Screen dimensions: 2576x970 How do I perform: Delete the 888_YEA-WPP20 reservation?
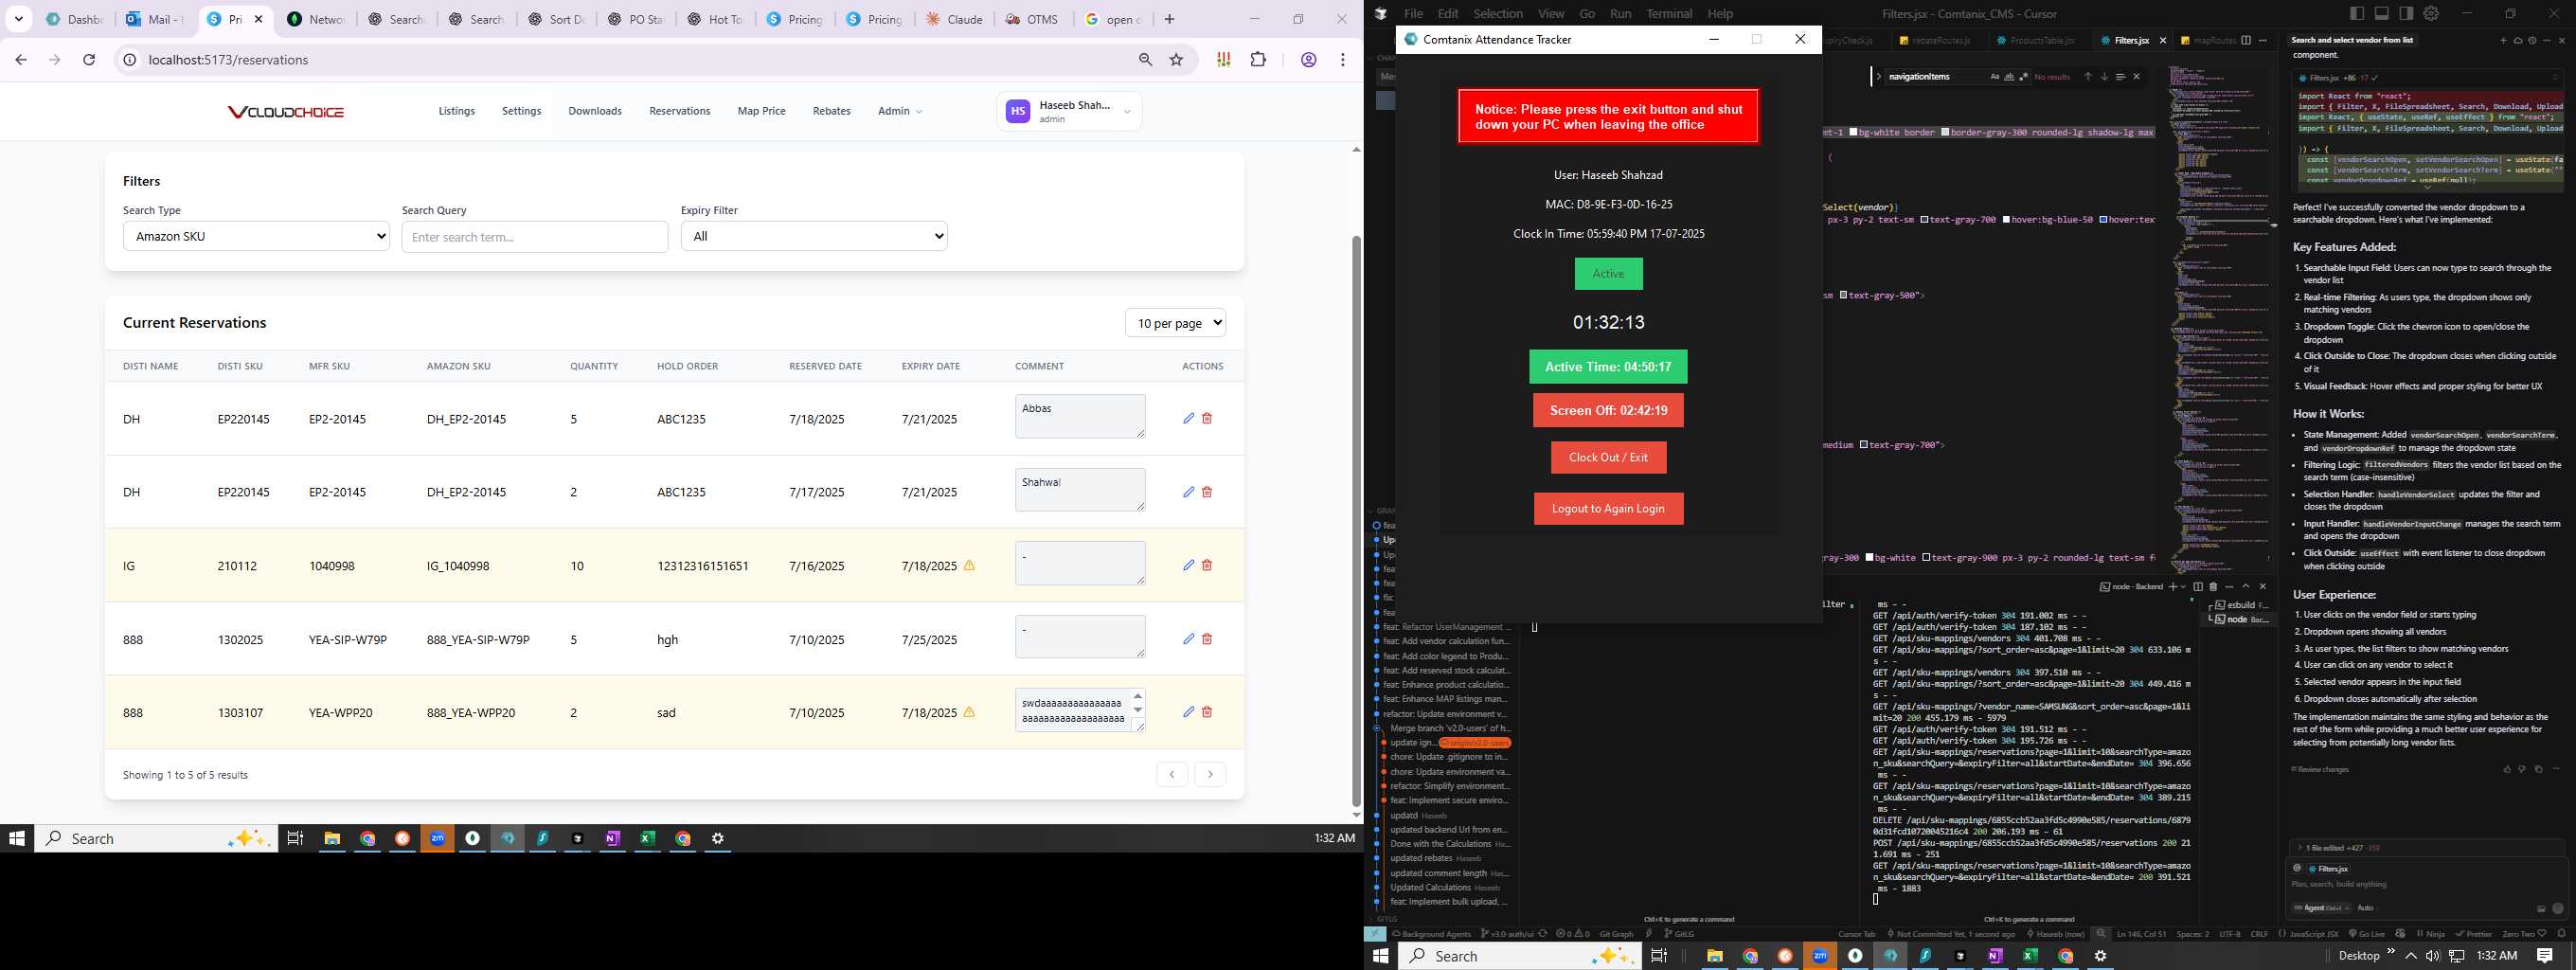click(x=1207, y=712)
